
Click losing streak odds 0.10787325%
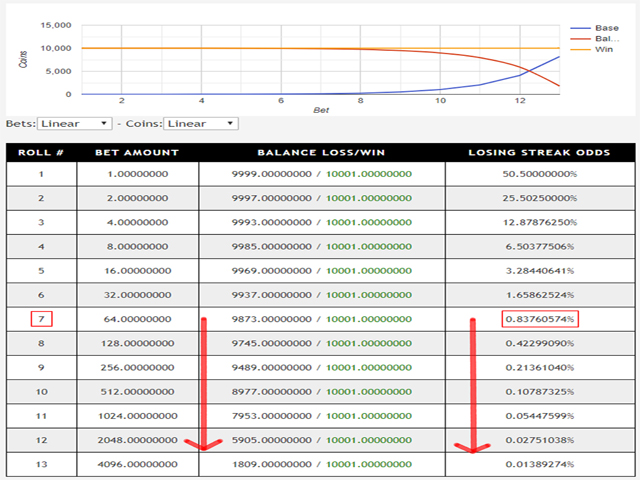click(540, 392)
